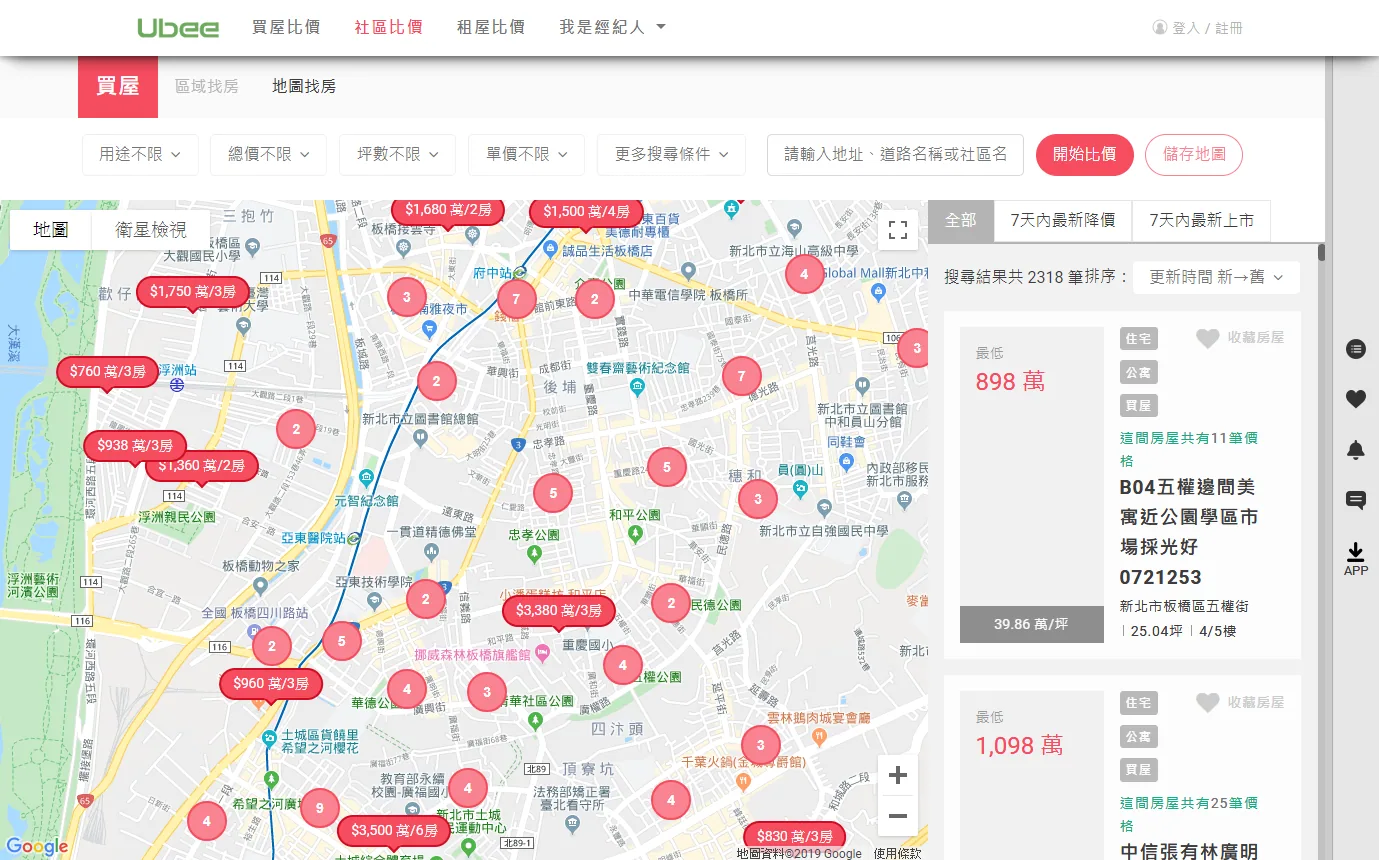
Task: Go to 租屋比價 menu
Action: click(x=491, y=28)
